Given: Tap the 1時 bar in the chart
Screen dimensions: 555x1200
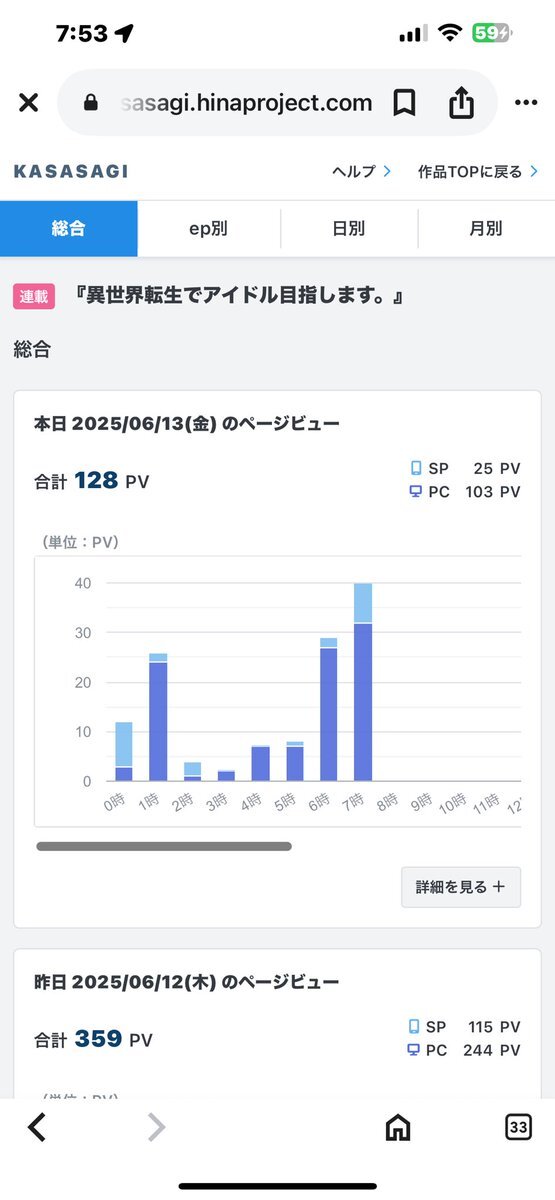Looking at the screenshot, I should (x=158, y=717).
